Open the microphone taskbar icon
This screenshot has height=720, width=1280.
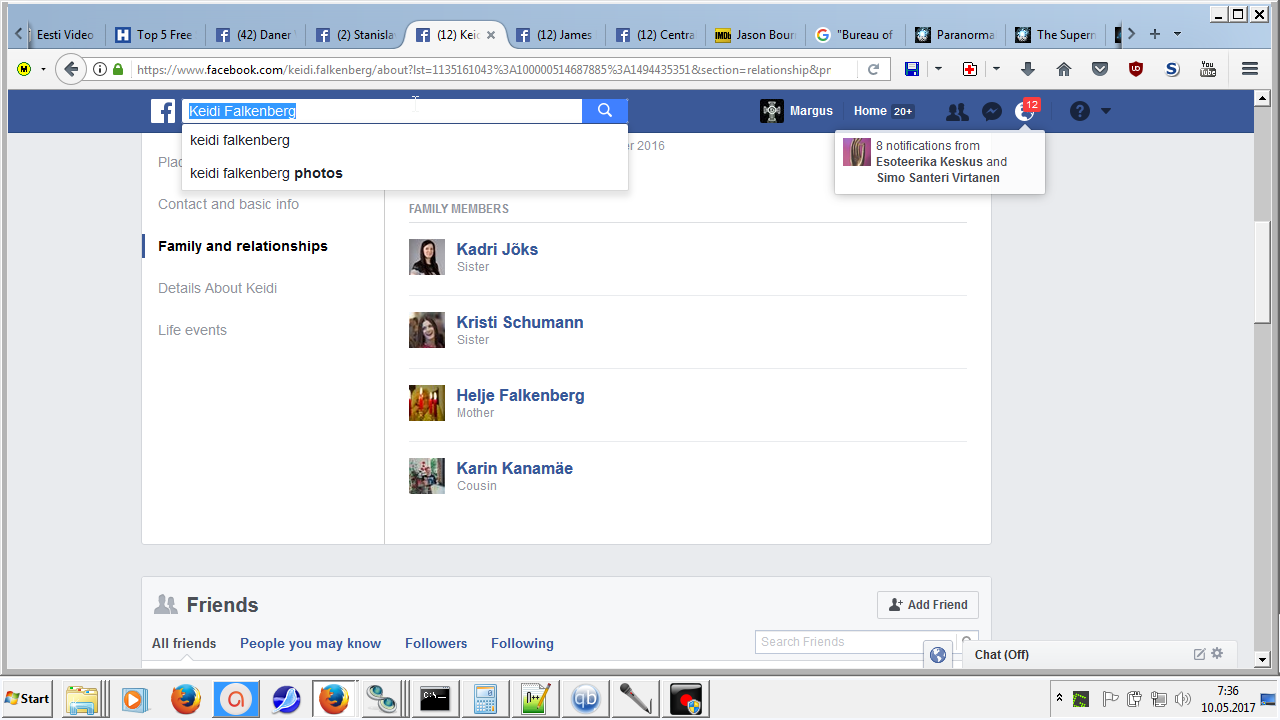(x=636, y=698)
